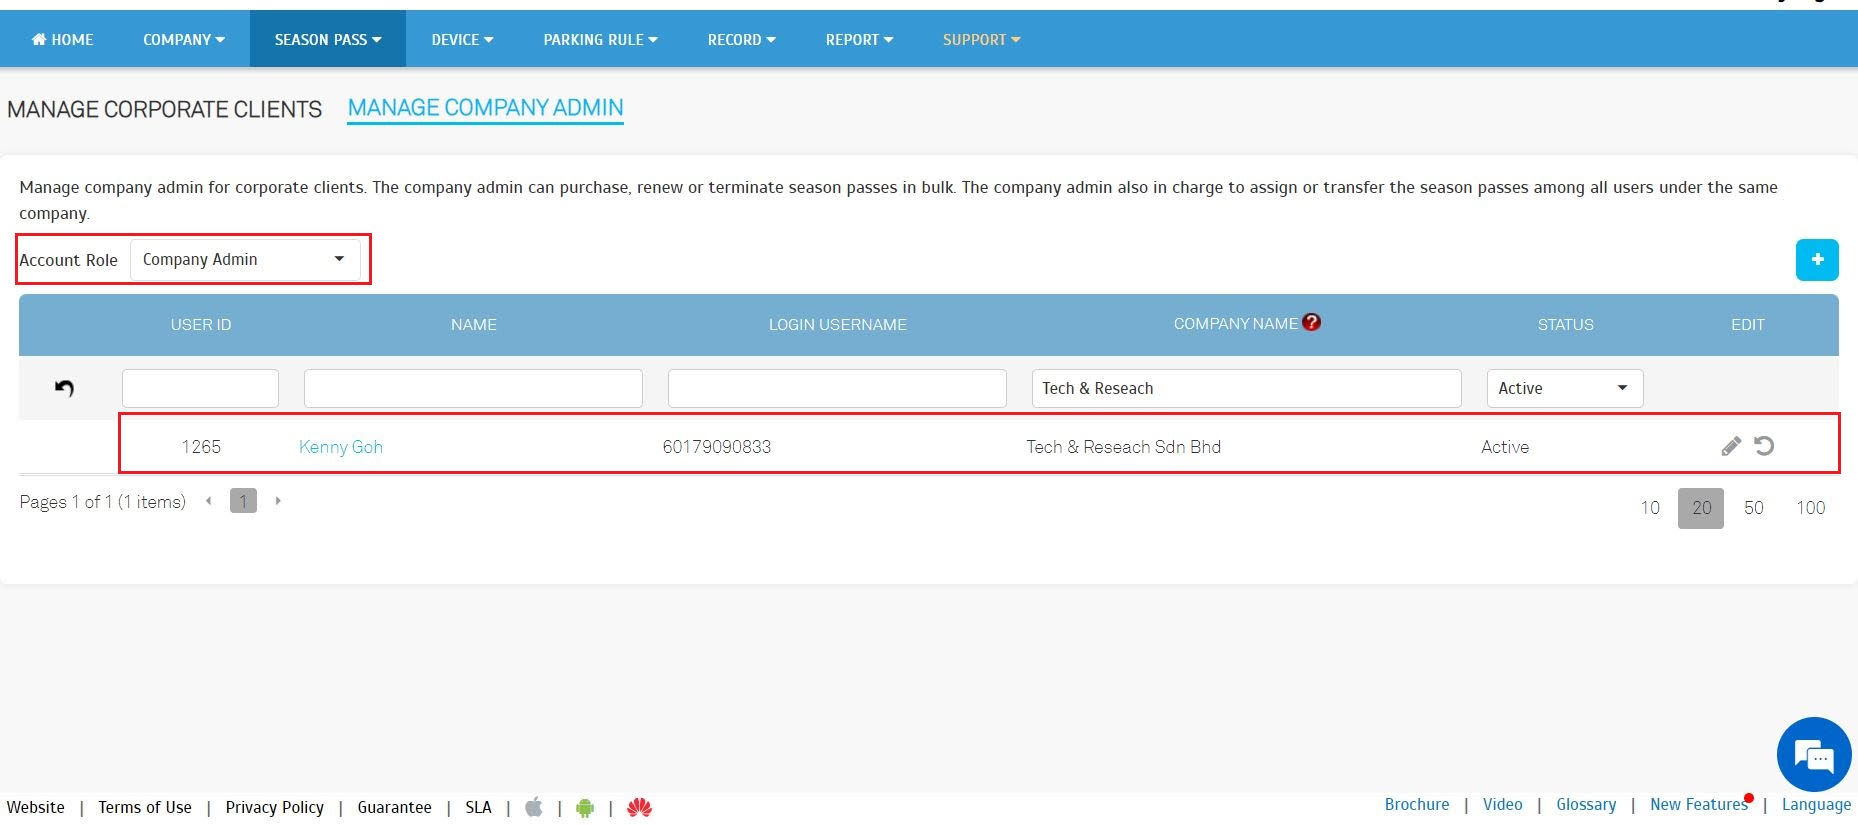Click the undo filter reset arrow icon
Viewport: 1858px width, 825px height.
tap(64, 388)
